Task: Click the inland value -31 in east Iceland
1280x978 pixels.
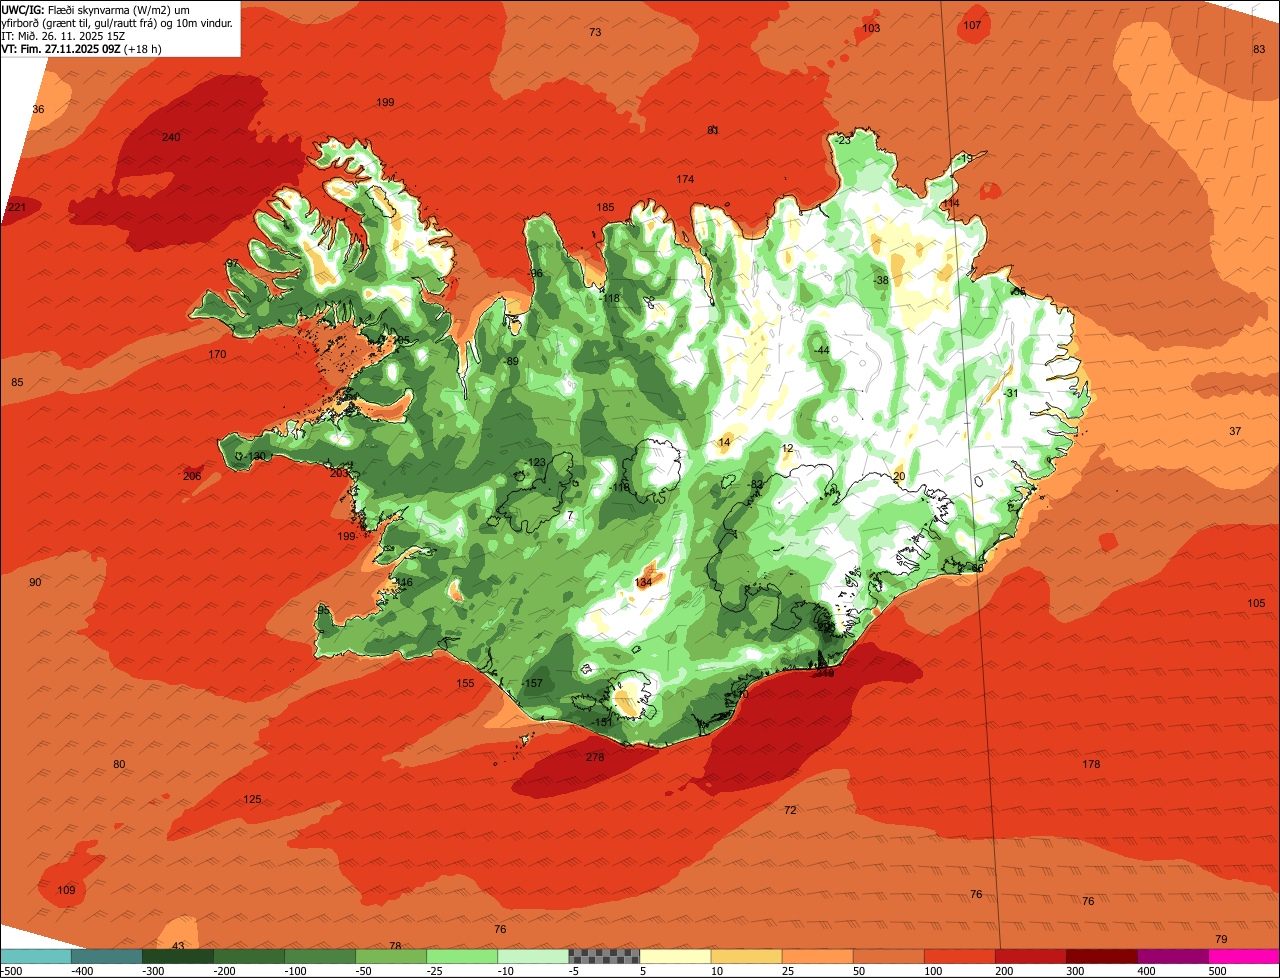Action: 1010,393
